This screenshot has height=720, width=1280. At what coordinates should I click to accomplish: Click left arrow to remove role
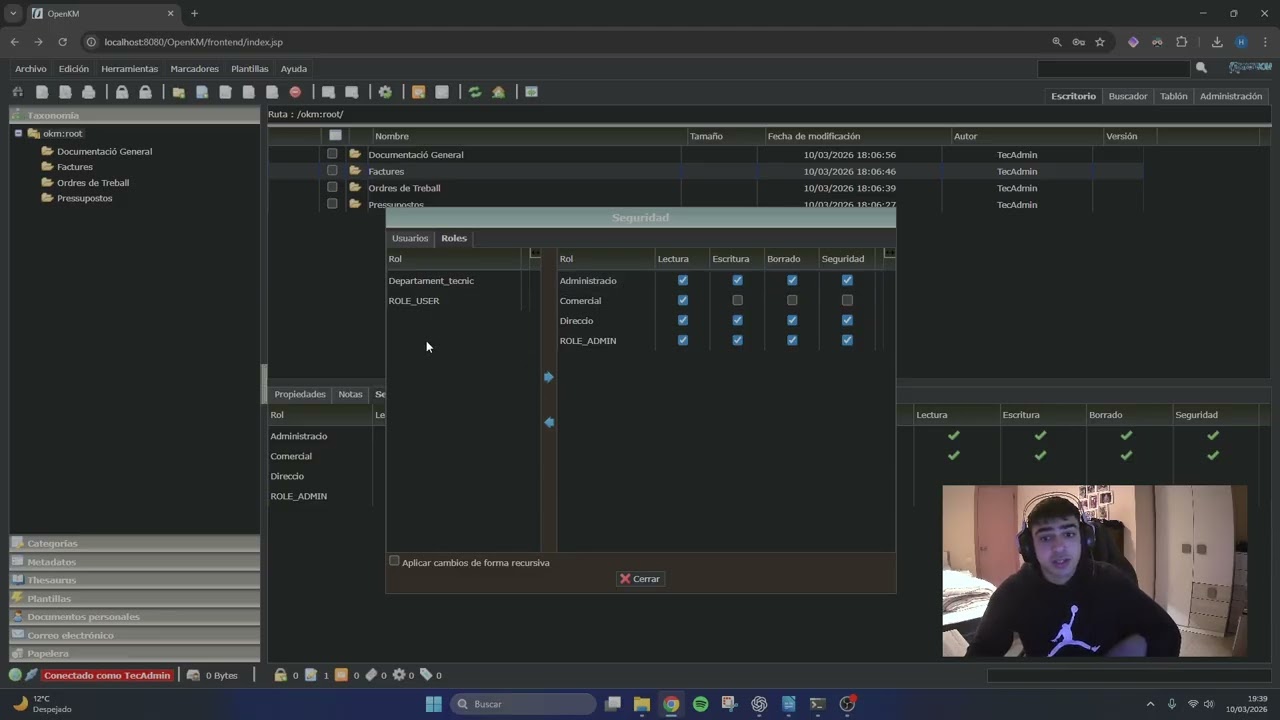point(549,422)
